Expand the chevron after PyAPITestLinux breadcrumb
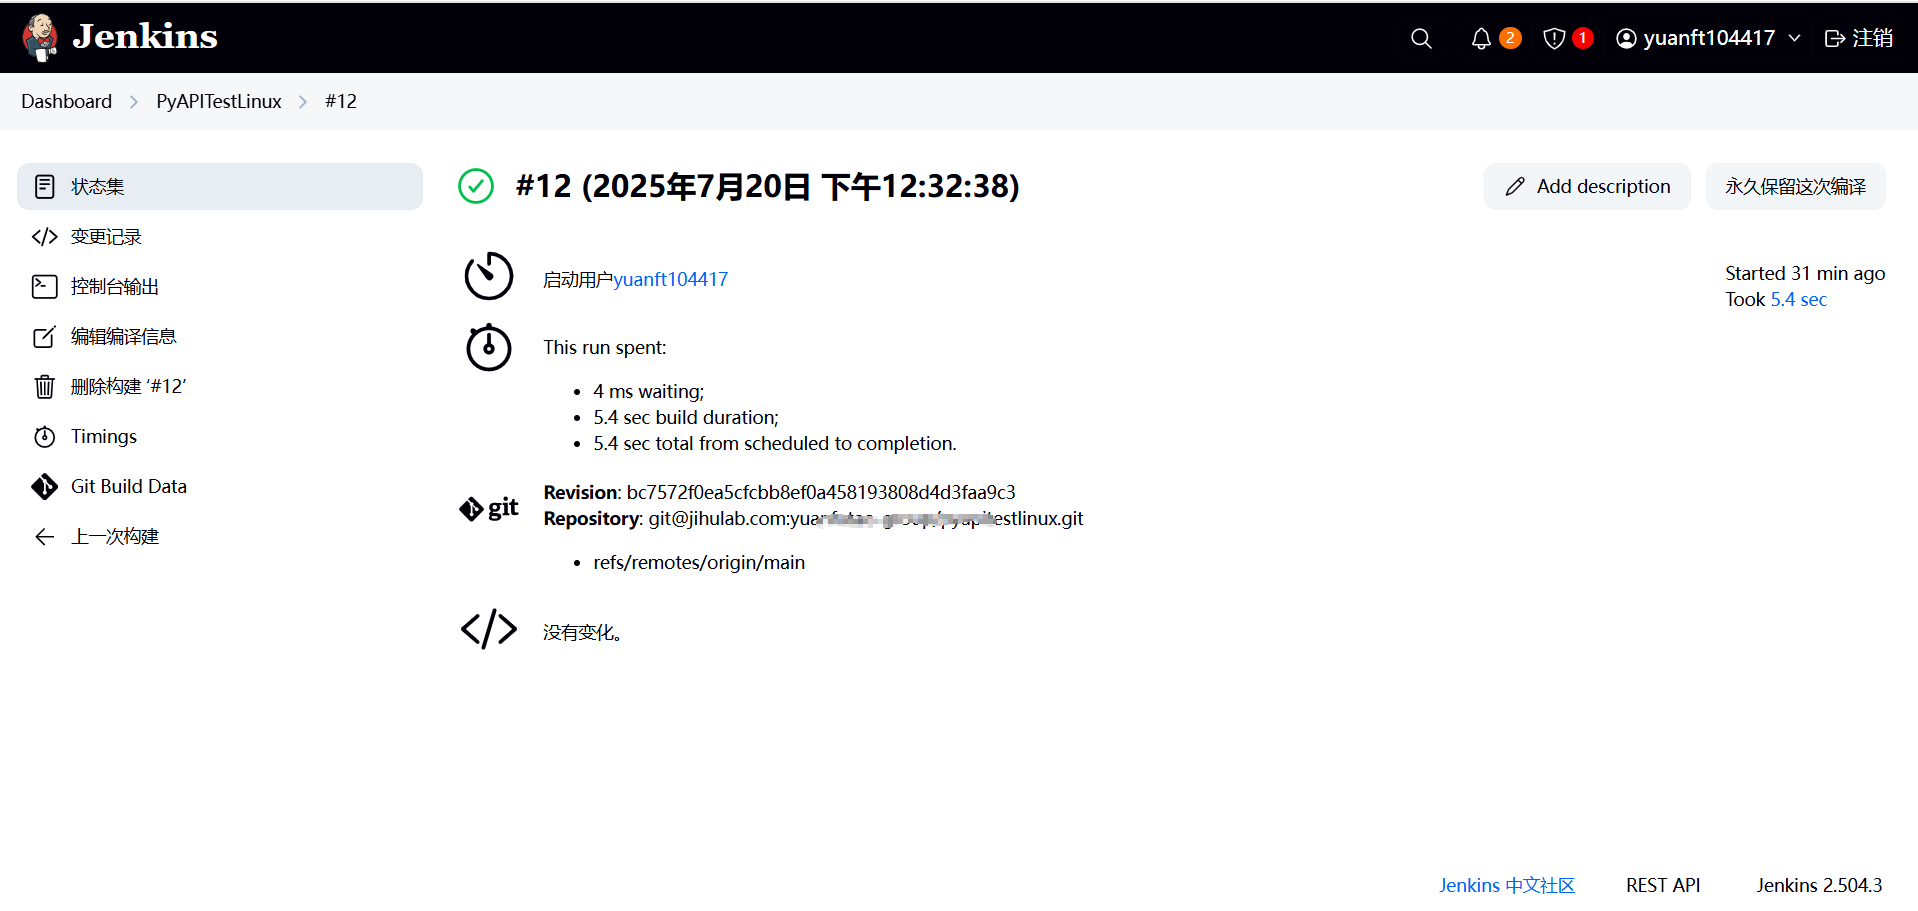The image size is (1918, 911). pyautogui.click(x=303, y=102)
